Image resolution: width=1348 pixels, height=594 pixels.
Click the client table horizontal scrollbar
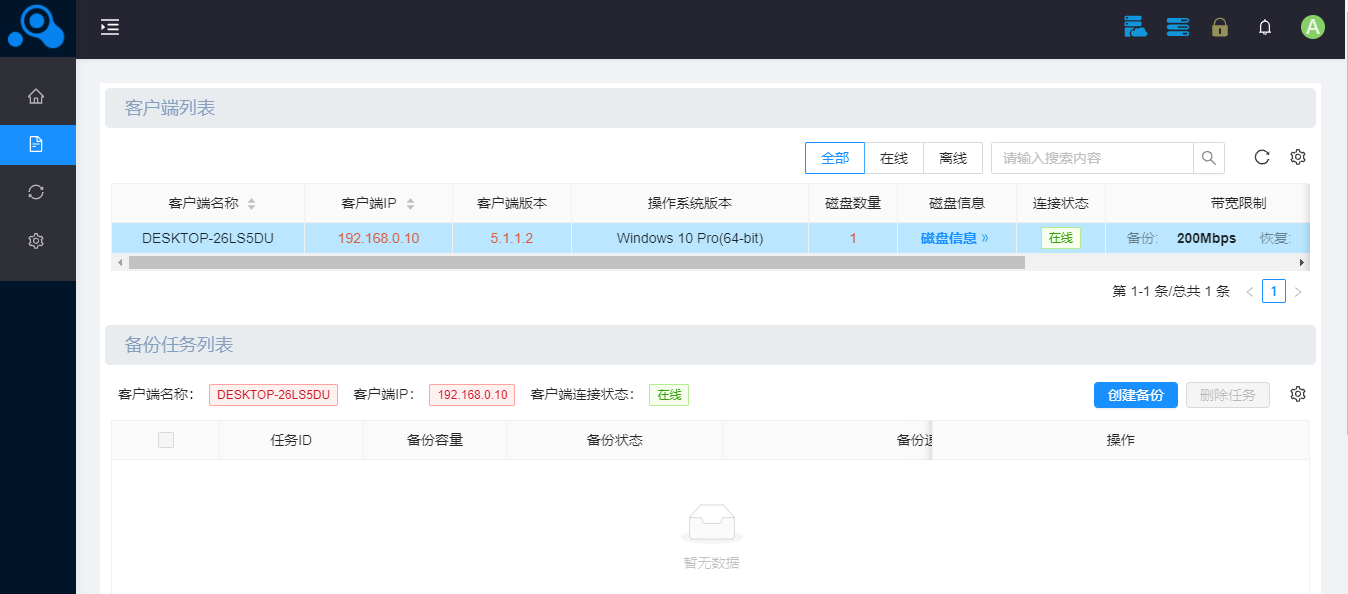577,262
